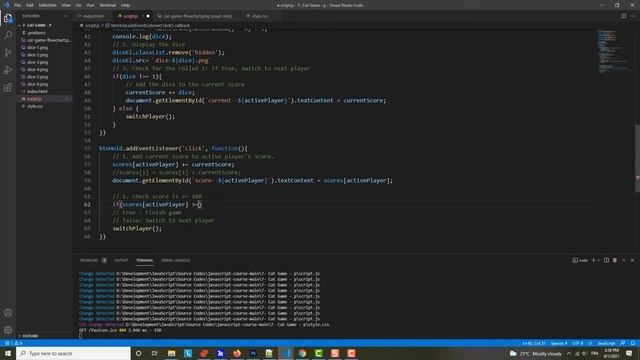Open the Help menu
Viewport: 640px width, 360px height.
pos(125,5)
